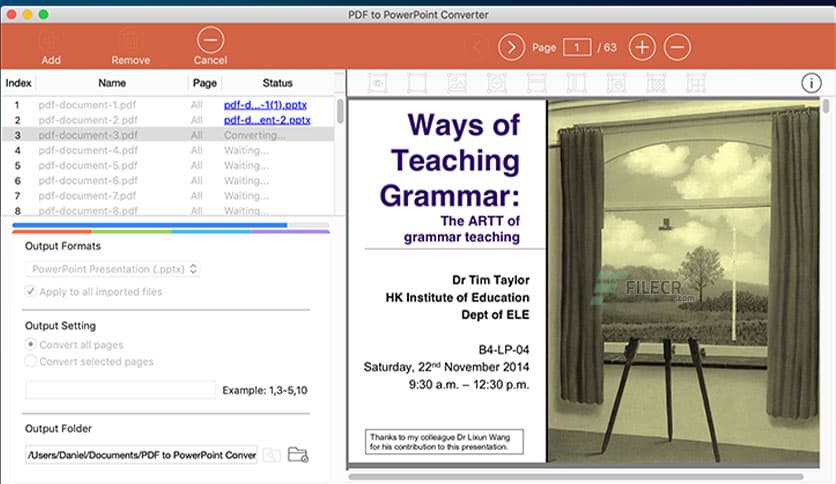Select the region tool with inner box
The width and height of the screenshot is (836, 484).
616,83
